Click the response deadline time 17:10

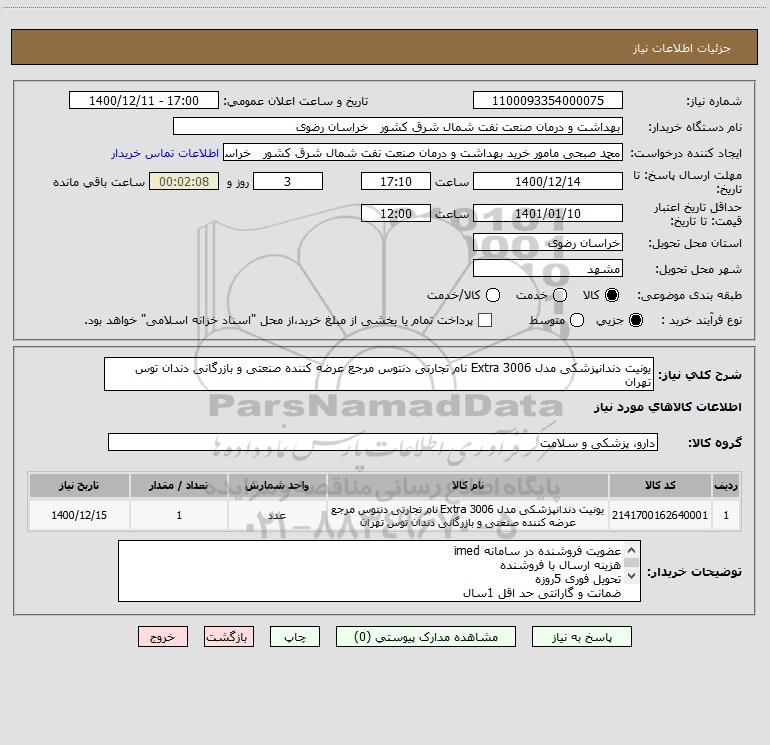click(396, 181)
